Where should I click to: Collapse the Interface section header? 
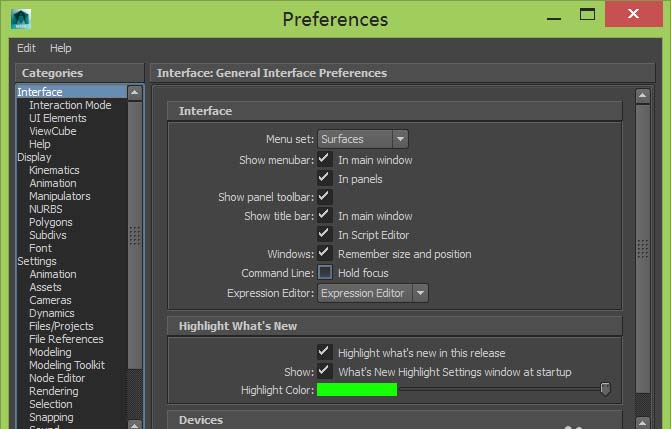point(394,111)
